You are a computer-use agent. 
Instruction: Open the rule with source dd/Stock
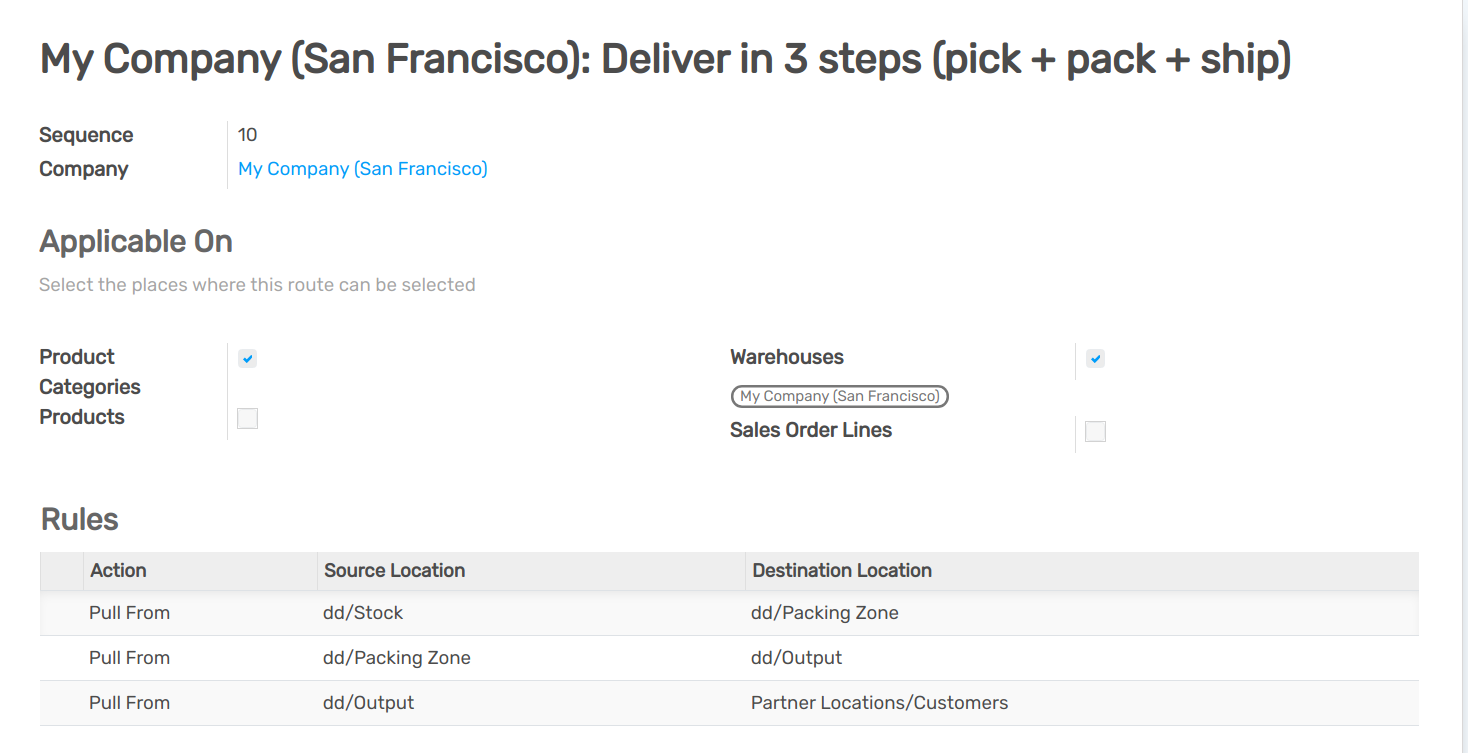(363, 613)
